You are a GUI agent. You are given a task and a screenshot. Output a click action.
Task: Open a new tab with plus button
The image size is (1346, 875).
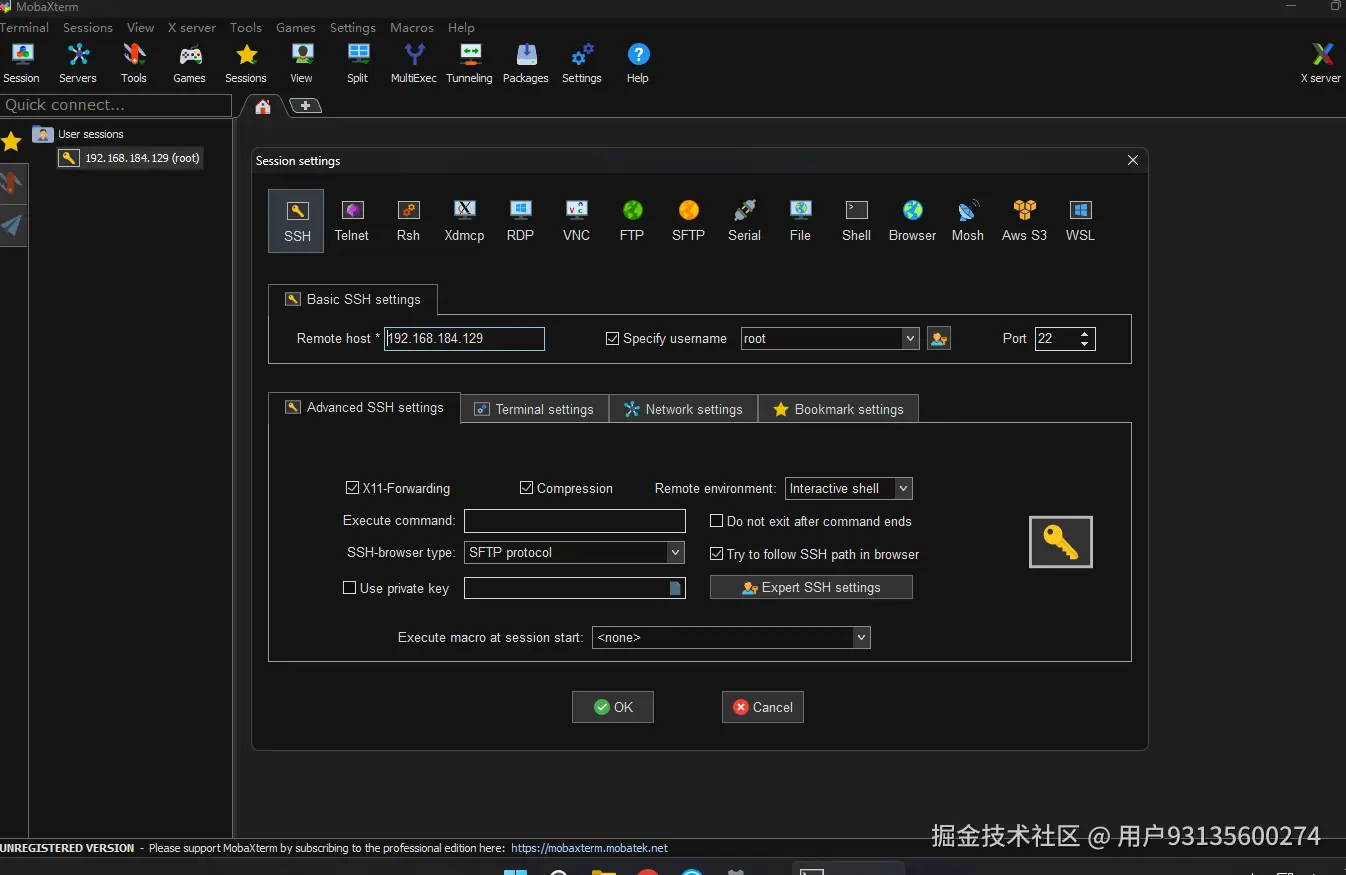coord(305,105)
